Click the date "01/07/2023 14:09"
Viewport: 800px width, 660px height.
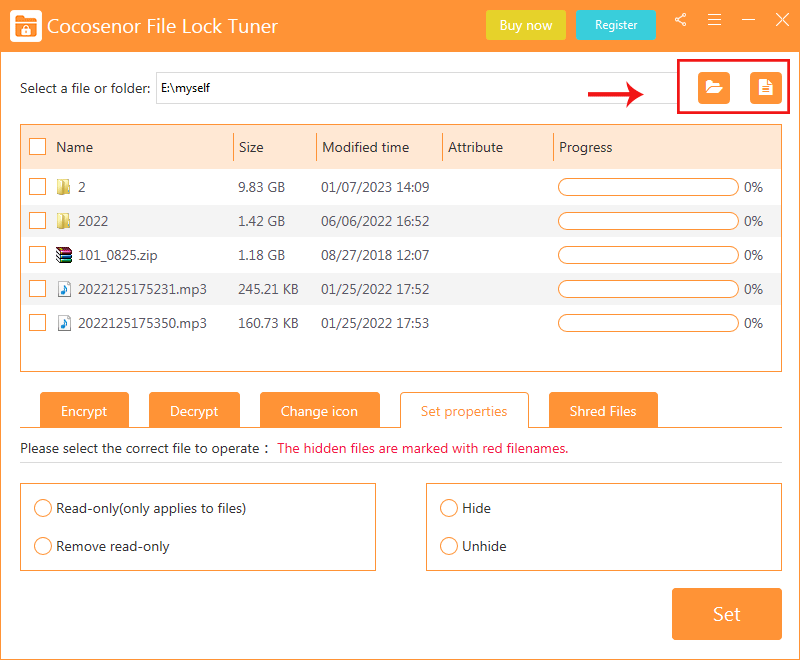pos(375,187)
